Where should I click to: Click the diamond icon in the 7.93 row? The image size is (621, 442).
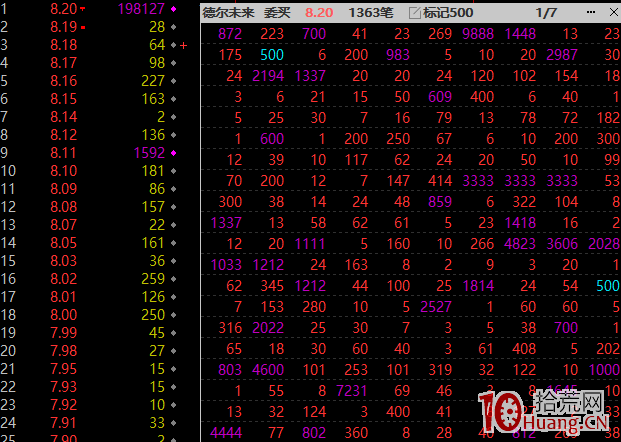[x=173, y=387]
